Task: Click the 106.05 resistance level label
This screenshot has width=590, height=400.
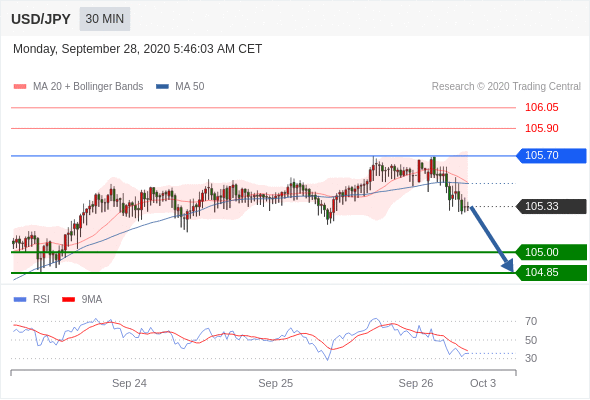Action: (542, 108)
